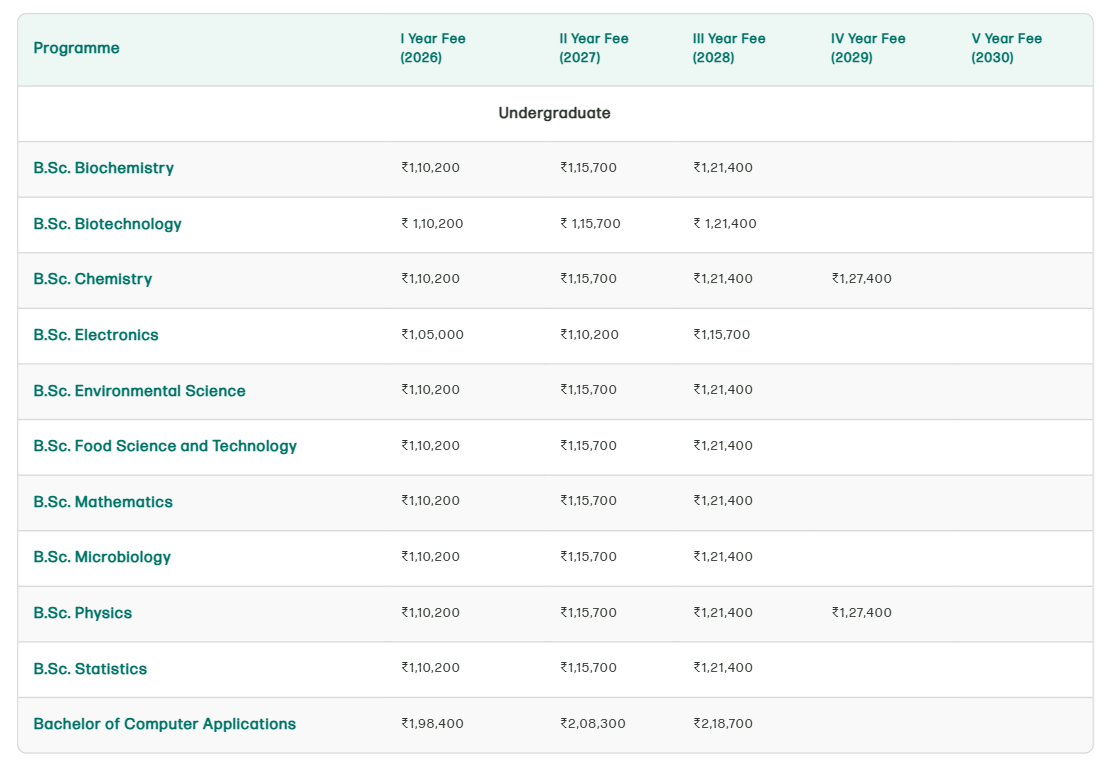
Task: Open the B.Sc. Electronics programme link
Action: pyautogui.click(x=95, y=335)
